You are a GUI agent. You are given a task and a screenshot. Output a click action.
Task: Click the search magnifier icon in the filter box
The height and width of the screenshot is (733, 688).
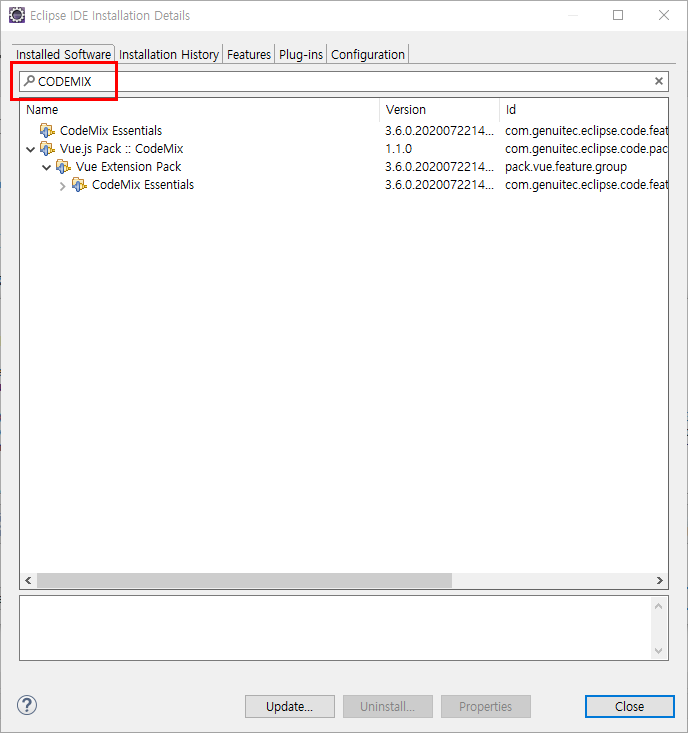point(29,81)
